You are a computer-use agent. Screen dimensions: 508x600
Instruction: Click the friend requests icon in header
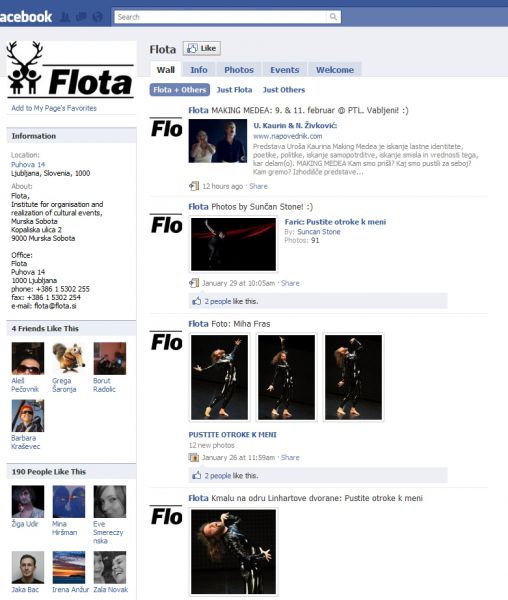point(65,17)
